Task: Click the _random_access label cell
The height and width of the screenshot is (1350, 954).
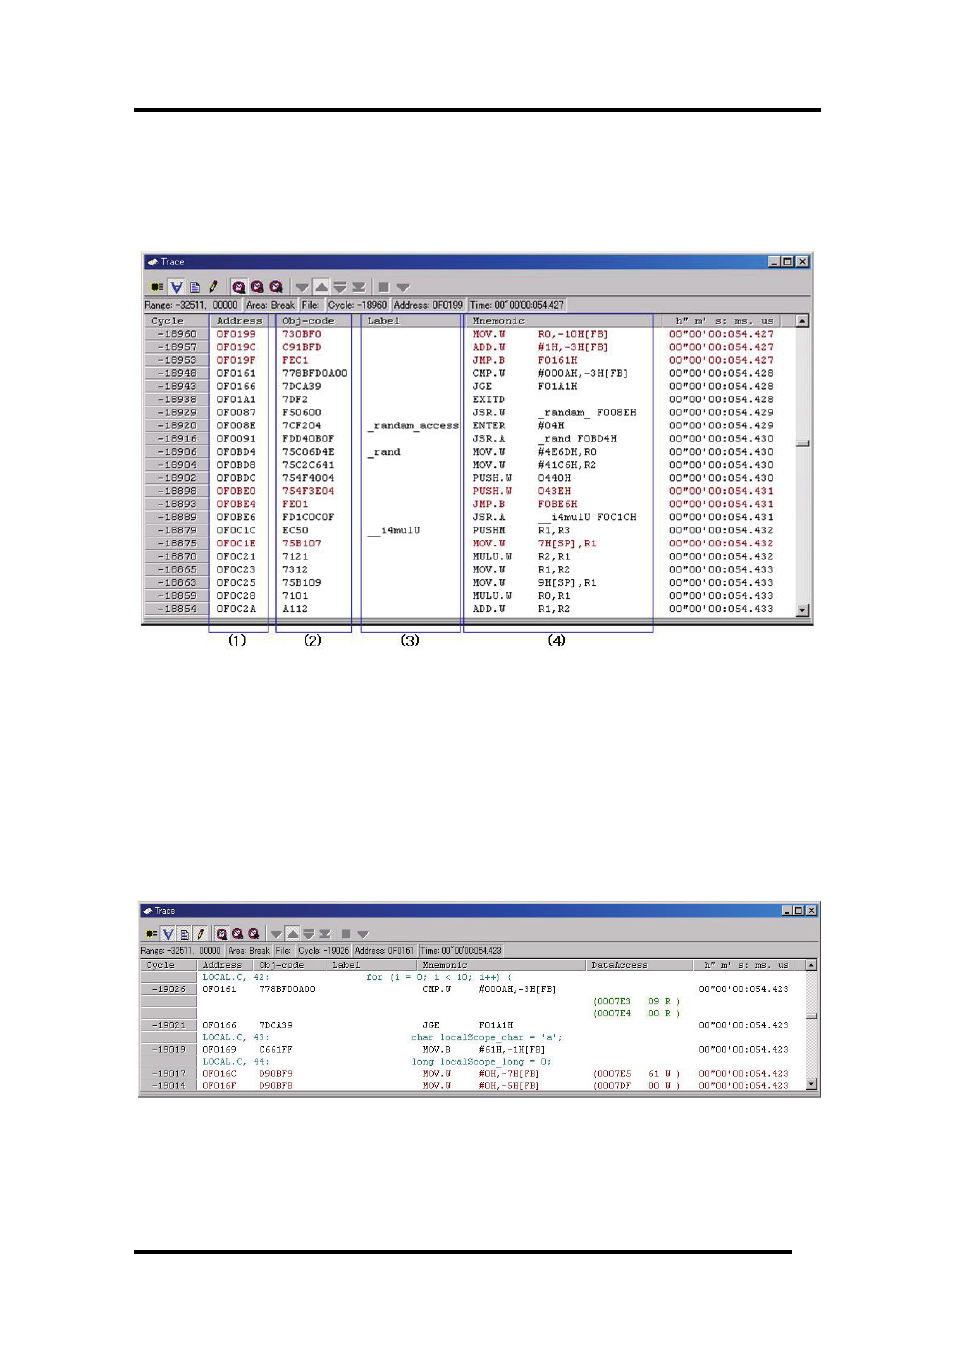Action: pyautogui.click(x=413, y=425)
